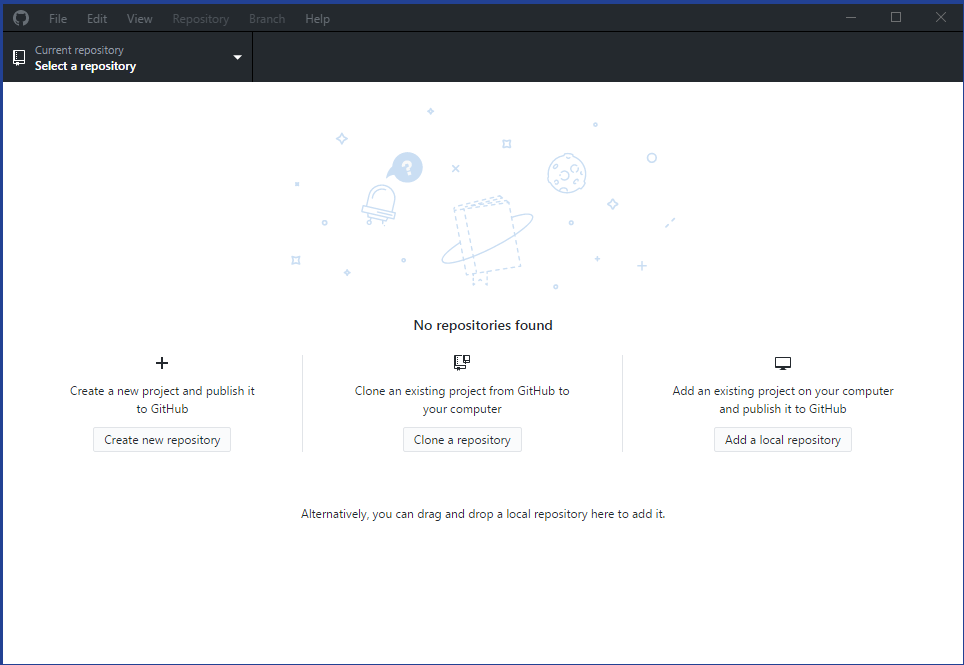Screen dimensions: 964x665
Task: Open the Repository menu
Action: pos(200,19)
